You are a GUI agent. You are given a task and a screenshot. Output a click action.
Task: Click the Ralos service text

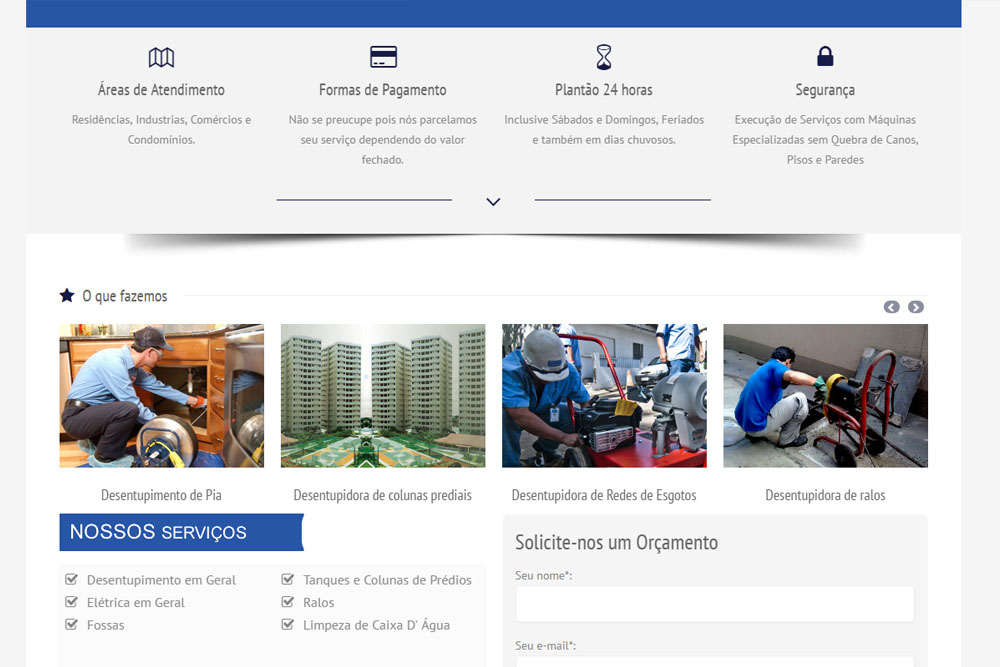point(319,602)
